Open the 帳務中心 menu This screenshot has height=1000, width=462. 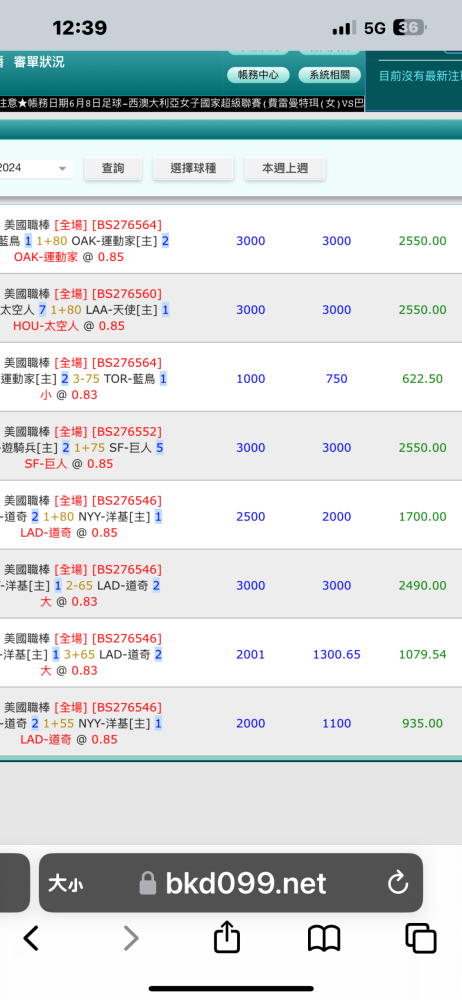coord(258,75)
